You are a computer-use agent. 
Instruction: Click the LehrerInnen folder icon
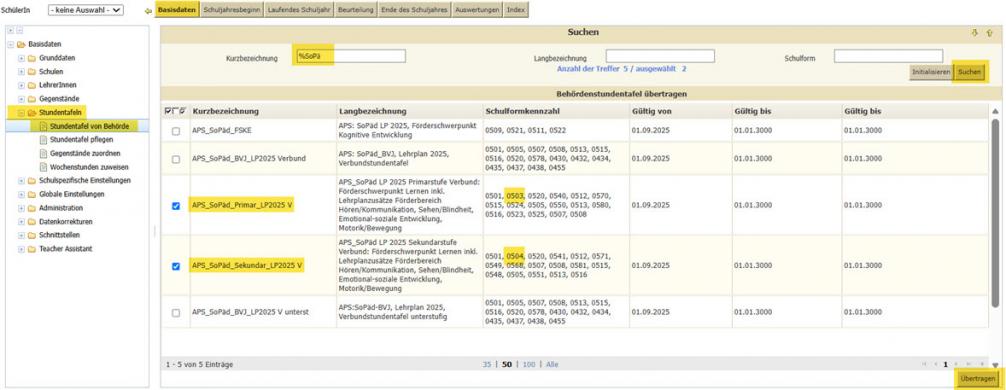point(31,85)
